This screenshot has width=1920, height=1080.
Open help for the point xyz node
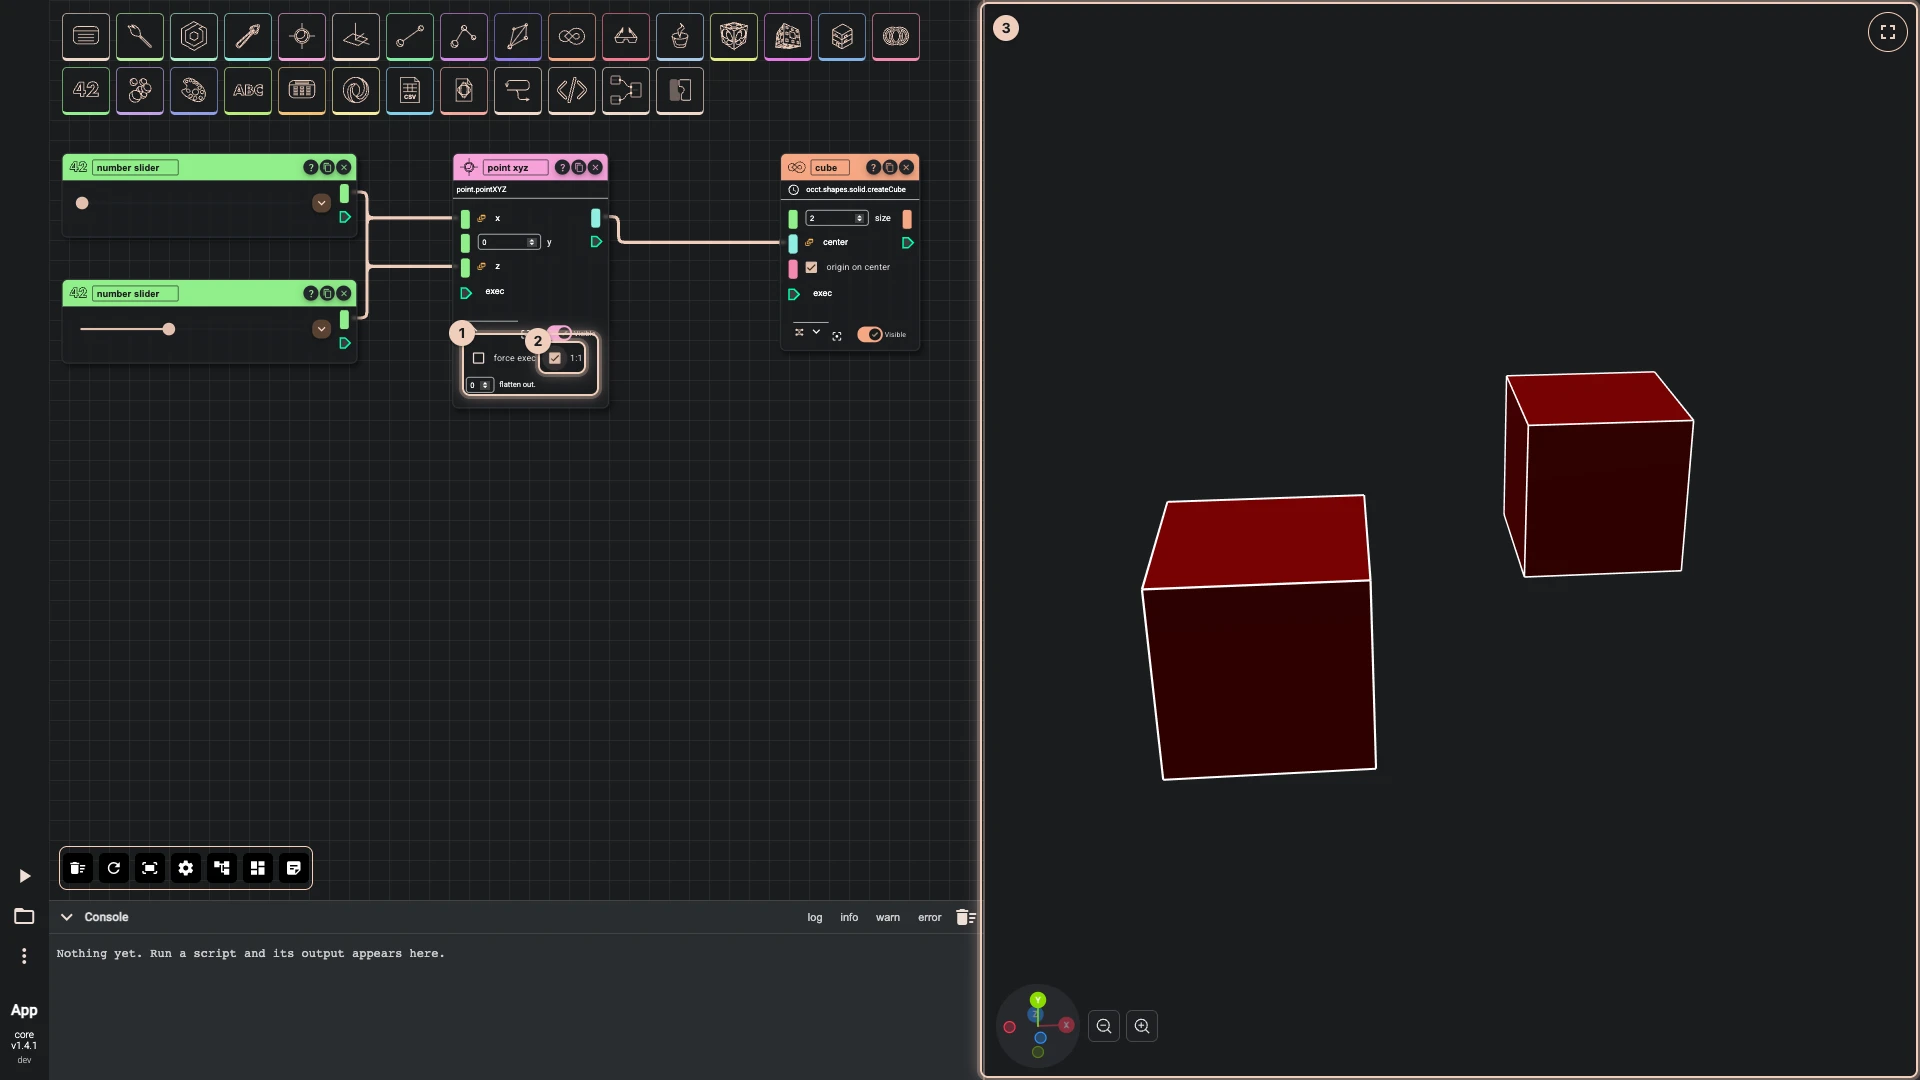pos(562,167)
